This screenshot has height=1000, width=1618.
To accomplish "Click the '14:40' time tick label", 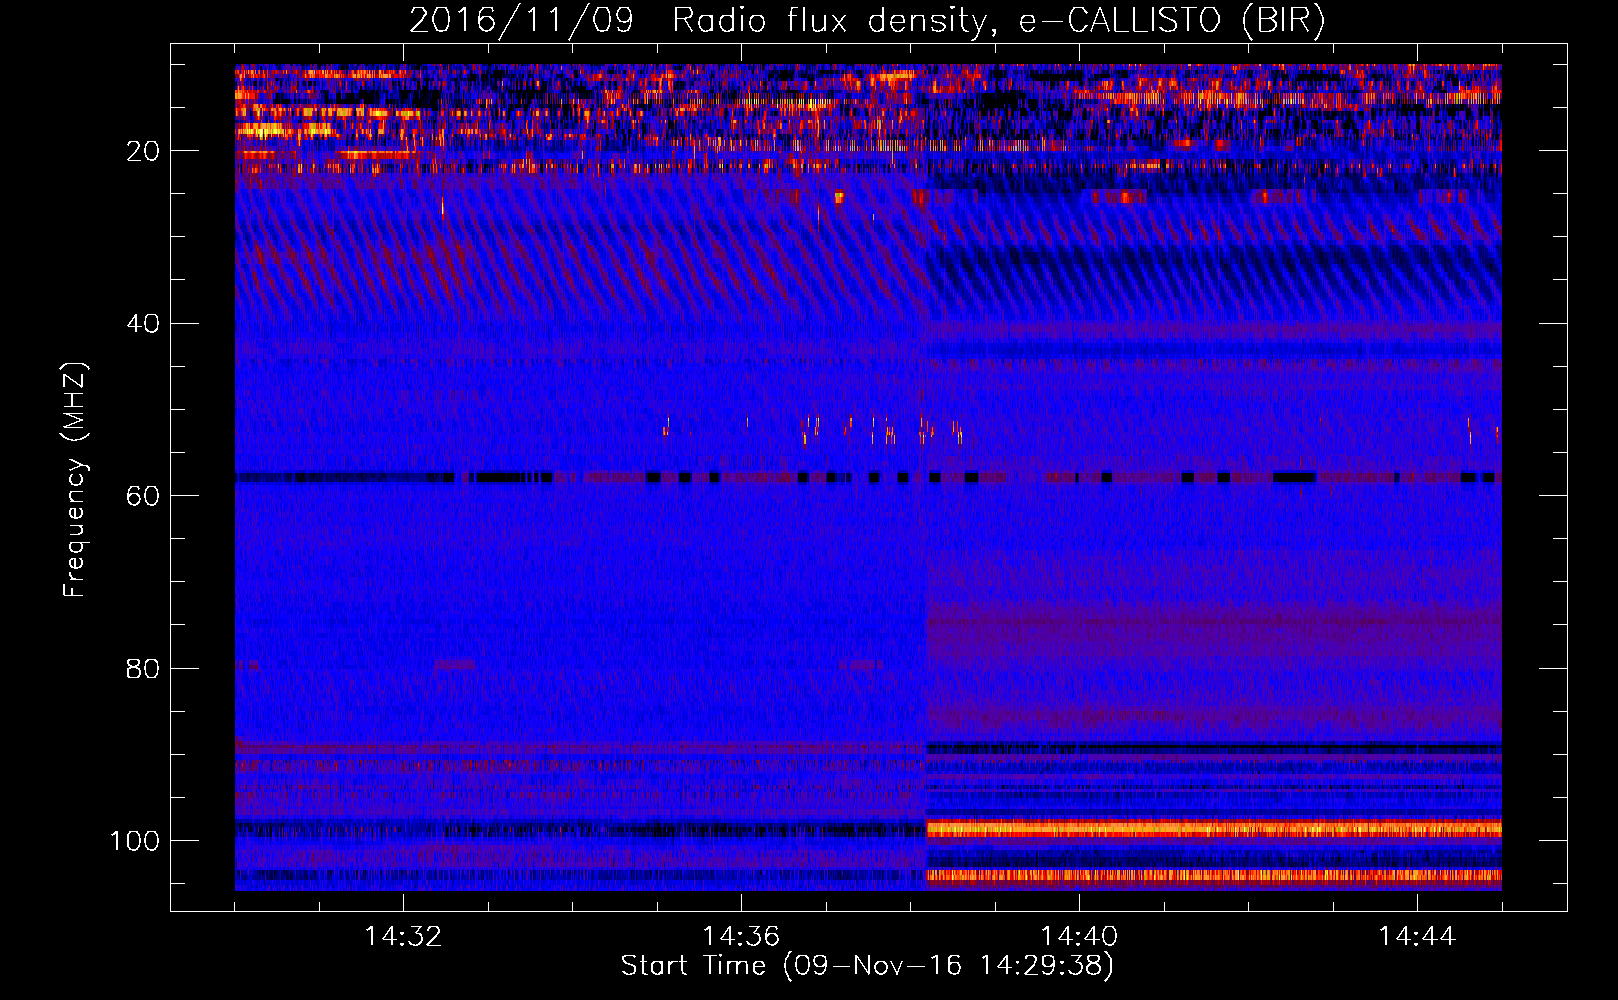I will tap(1079, 937).
